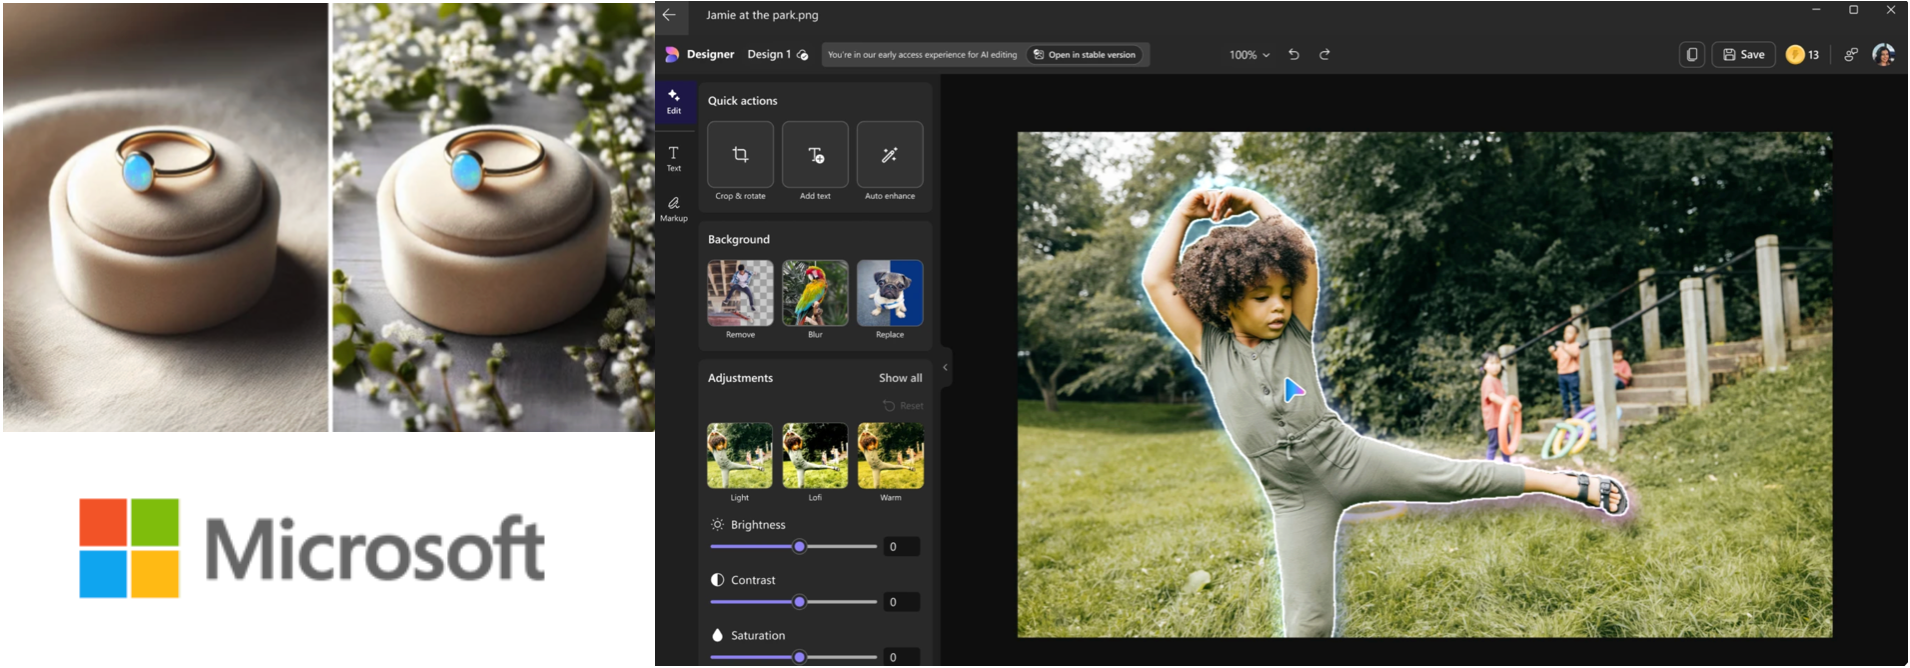1910x668 pixels.
Task: Click the half-circle icon beside Contrast
Action: click(x=717, y=580)
